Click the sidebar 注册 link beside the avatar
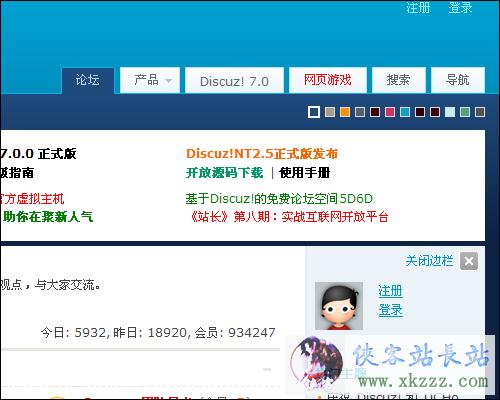The width and height of the screenshot is (500, 400). click(390, 291)
